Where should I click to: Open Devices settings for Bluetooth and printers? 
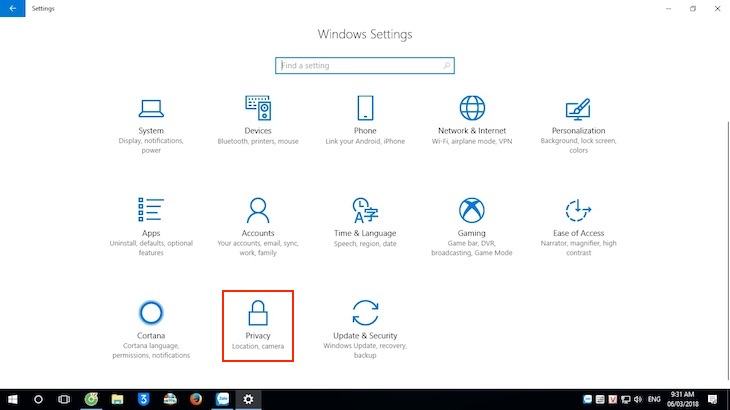(x=258, y=121)
